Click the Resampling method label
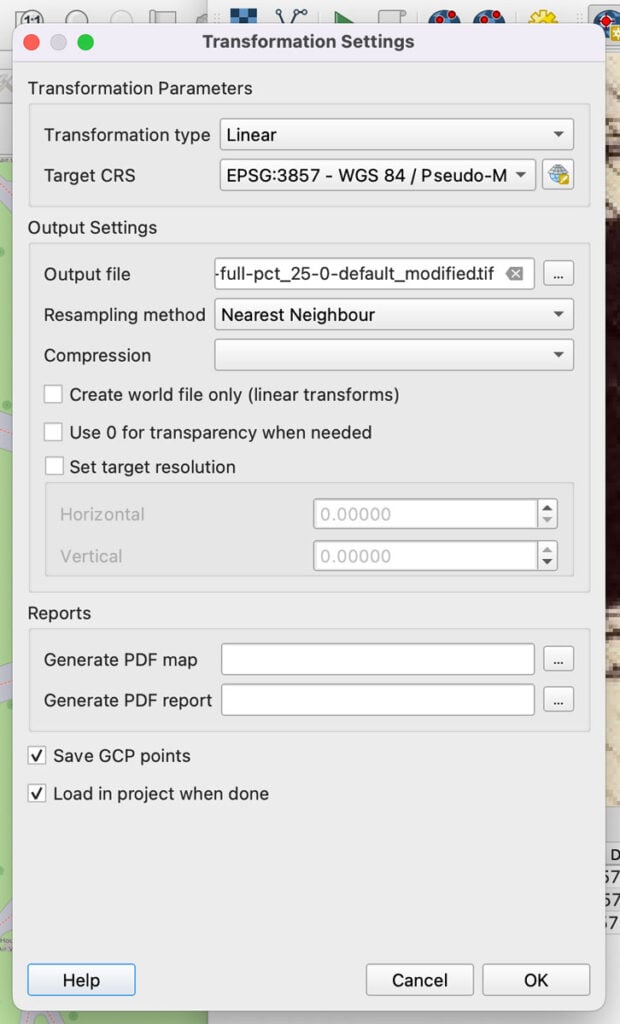This screenshot has width=620, height=1024. point(124,315)
